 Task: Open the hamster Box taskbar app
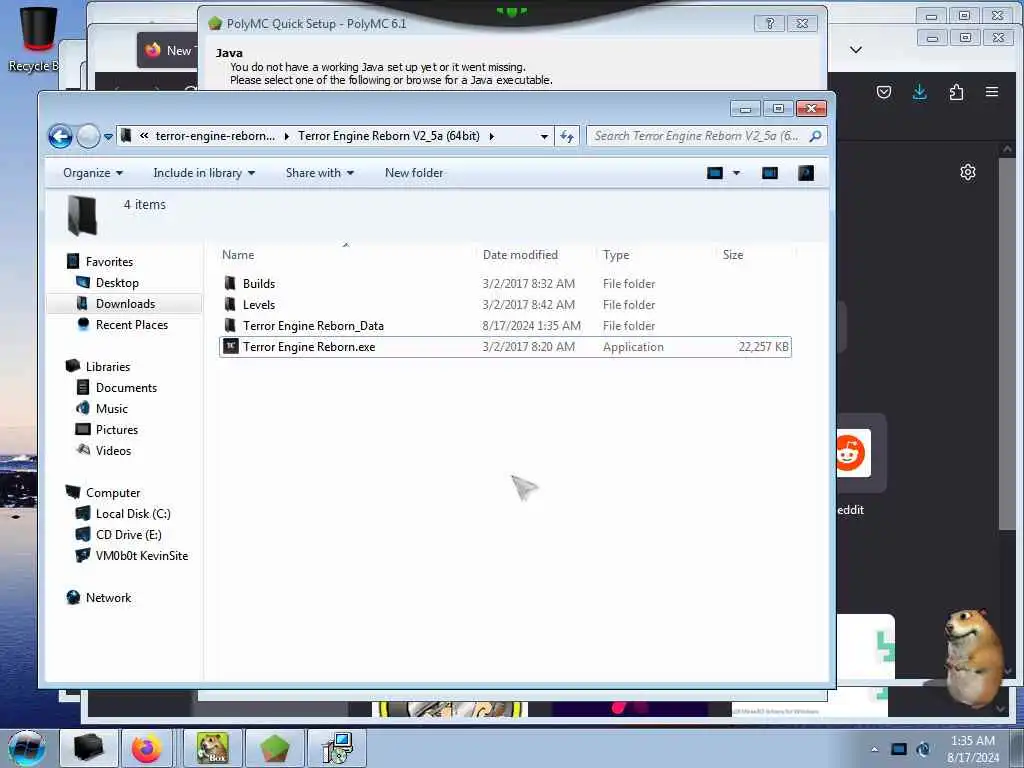point(213,748)
